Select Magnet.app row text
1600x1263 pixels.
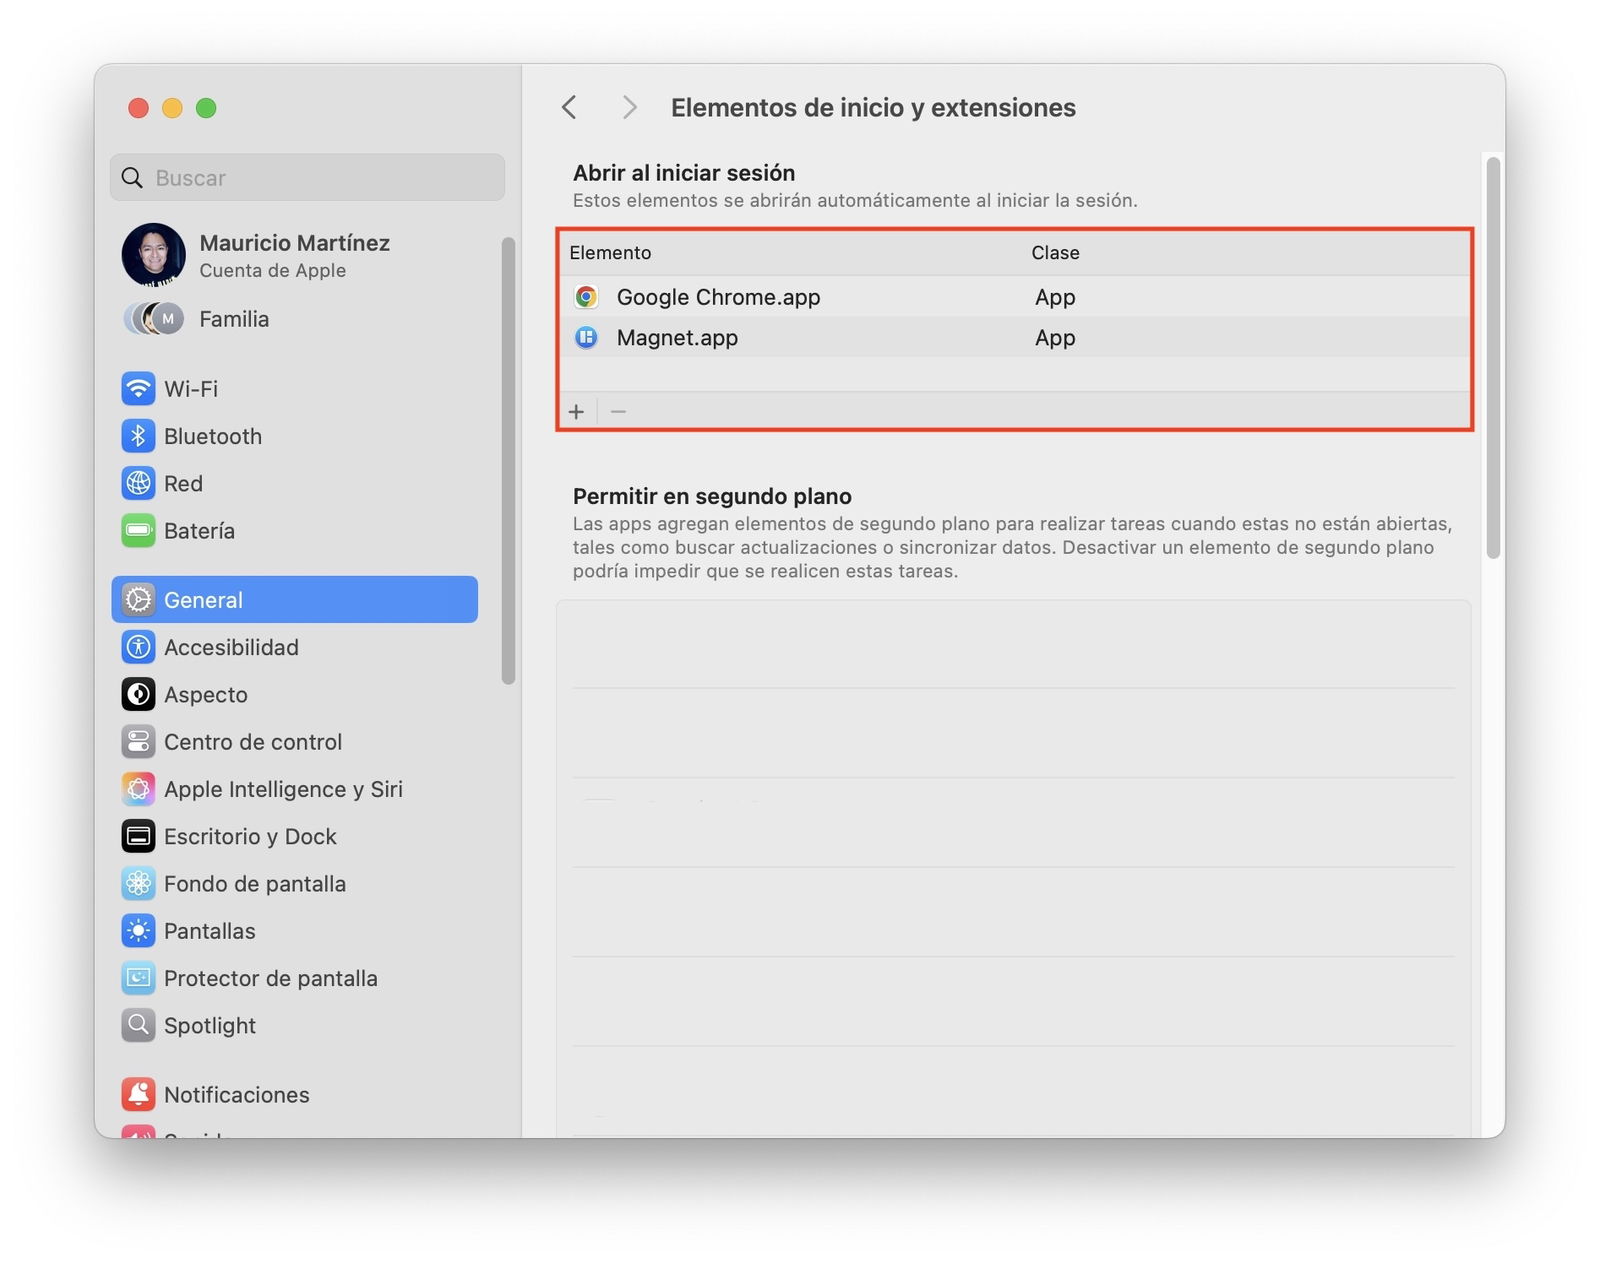click(x=677, y=338)
